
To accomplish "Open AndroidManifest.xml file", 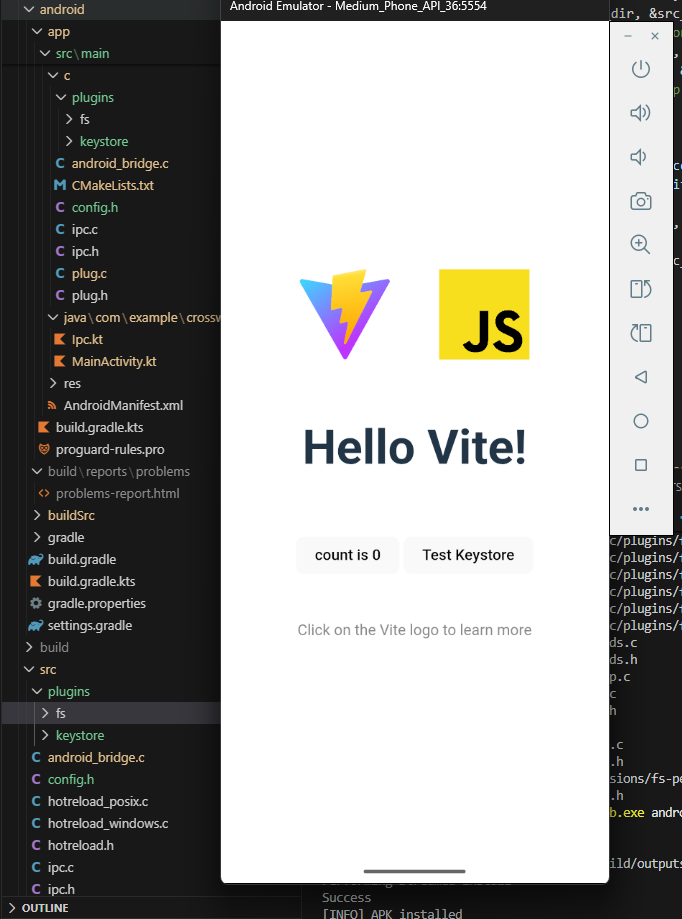I will click(123, 406).
